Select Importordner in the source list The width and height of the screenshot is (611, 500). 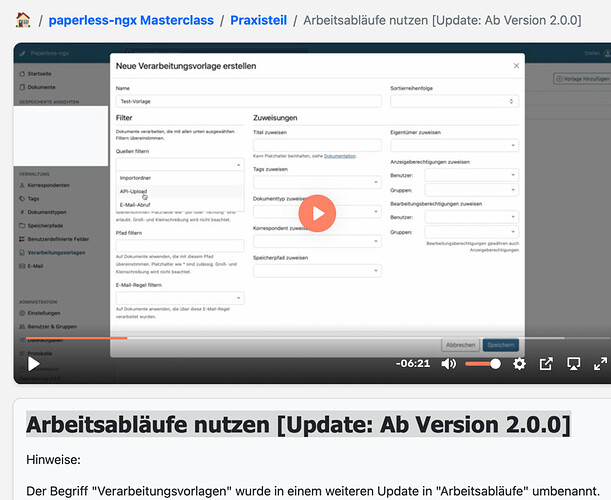tap(180, 178)
